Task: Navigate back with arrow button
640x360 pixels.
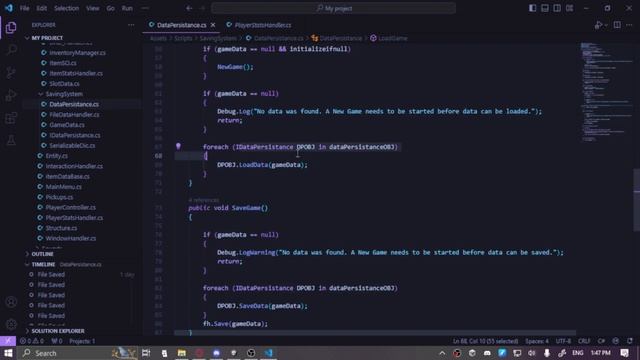Action: pyautogui.click(x=189, y=8)
